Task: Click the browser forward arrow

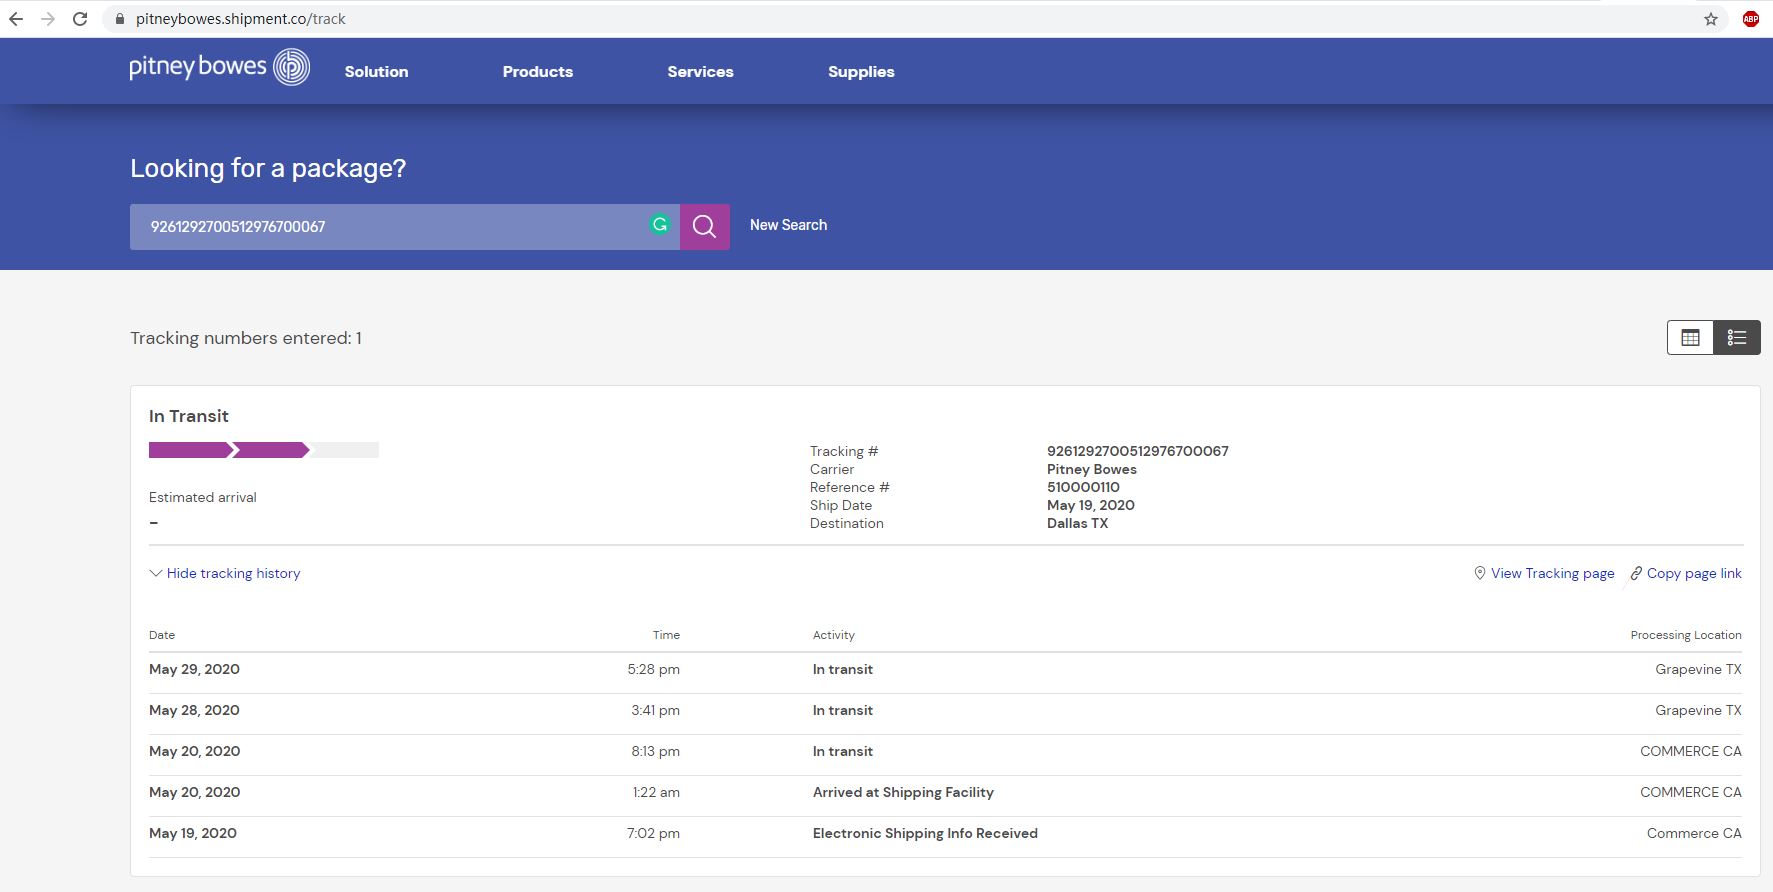Action: click(x=47, y=19)
